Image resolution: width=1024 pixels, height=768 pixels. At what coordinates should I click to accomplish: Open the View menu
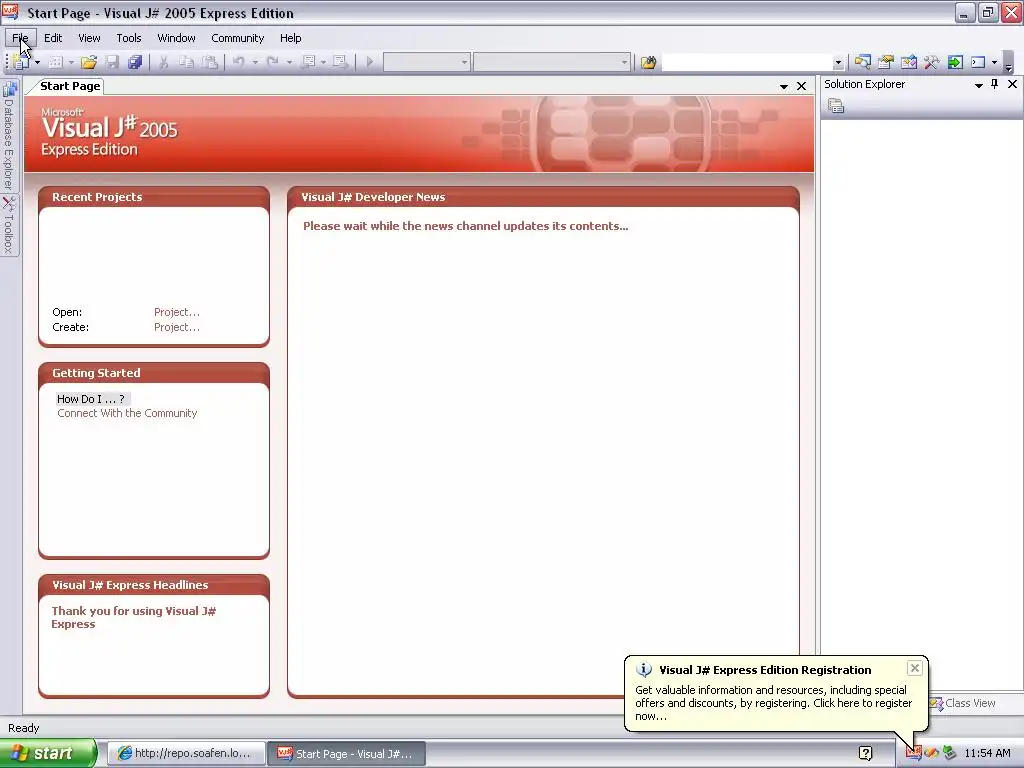point(89,38)
